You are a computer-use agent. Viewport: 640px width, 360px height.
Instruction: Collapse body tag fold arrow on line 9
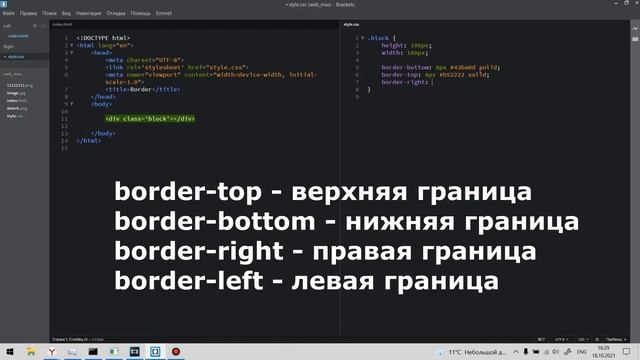click(x=72, y=104)
